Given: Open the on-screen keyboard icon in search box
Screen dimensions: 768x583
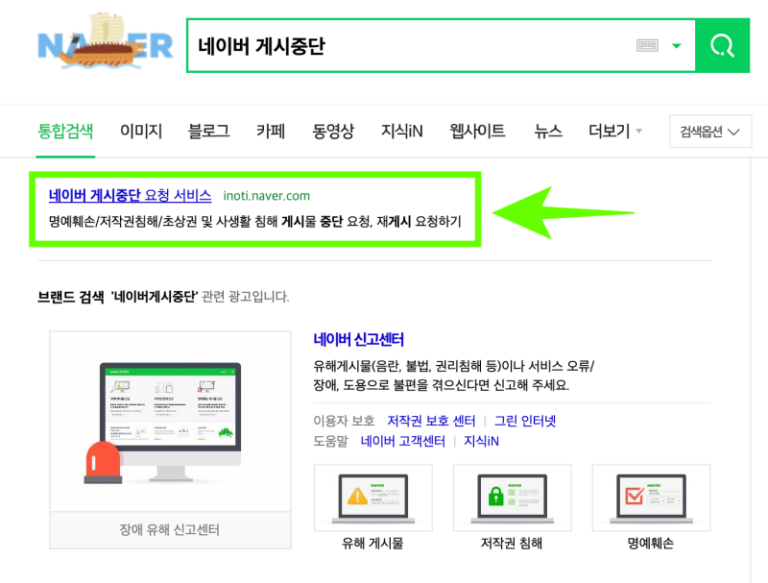Looking at the screenshot, I should tap(647, 46).
